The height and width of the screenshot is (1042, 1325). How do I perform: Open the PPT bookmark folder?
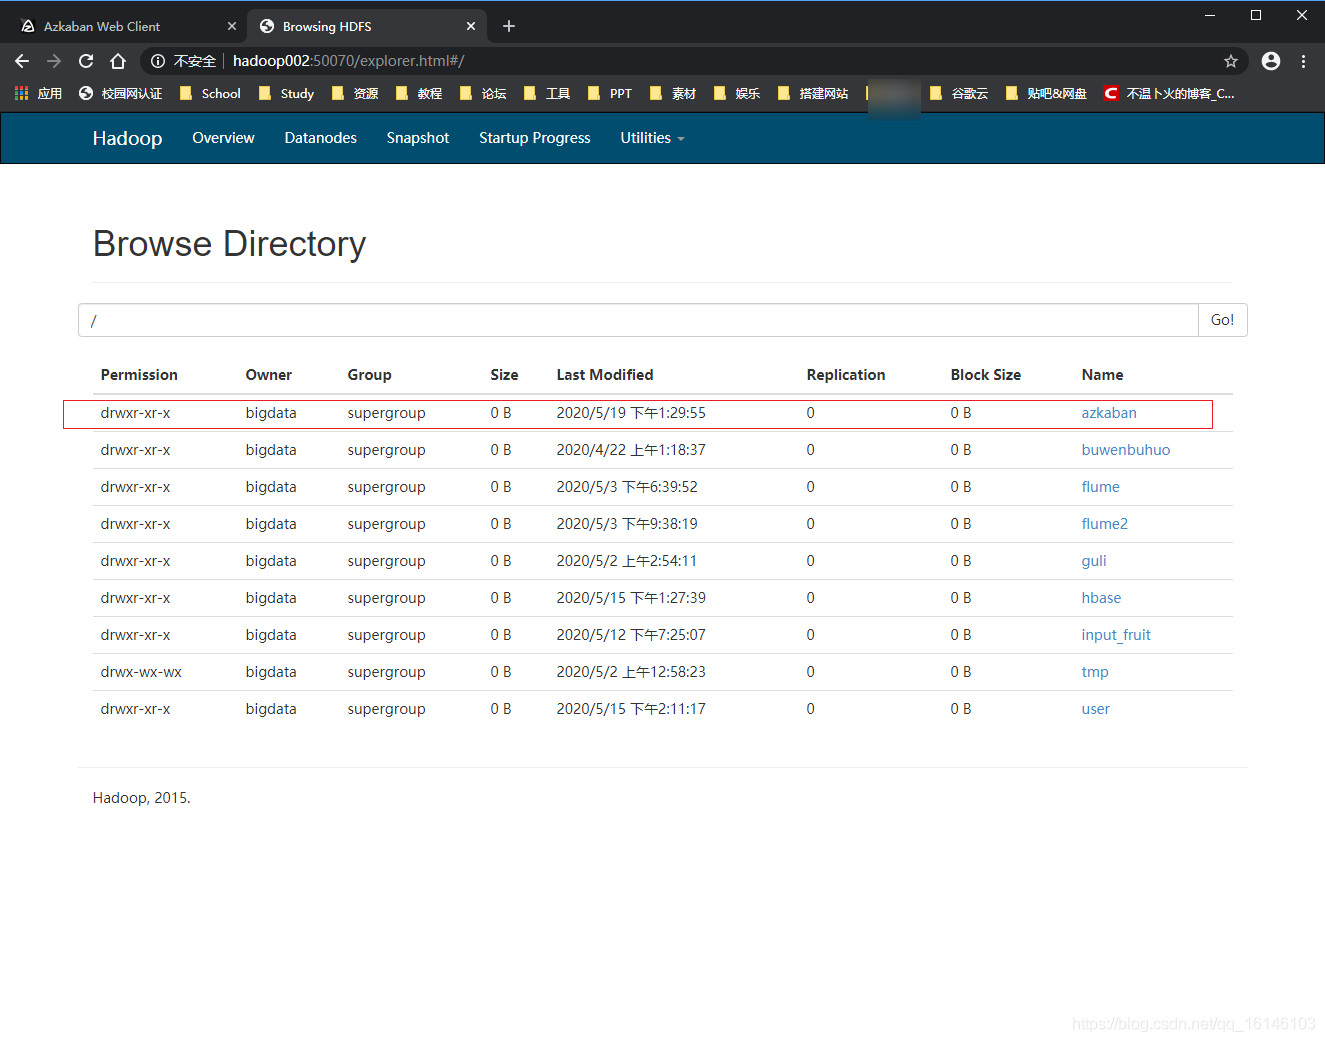coord(610,93)
